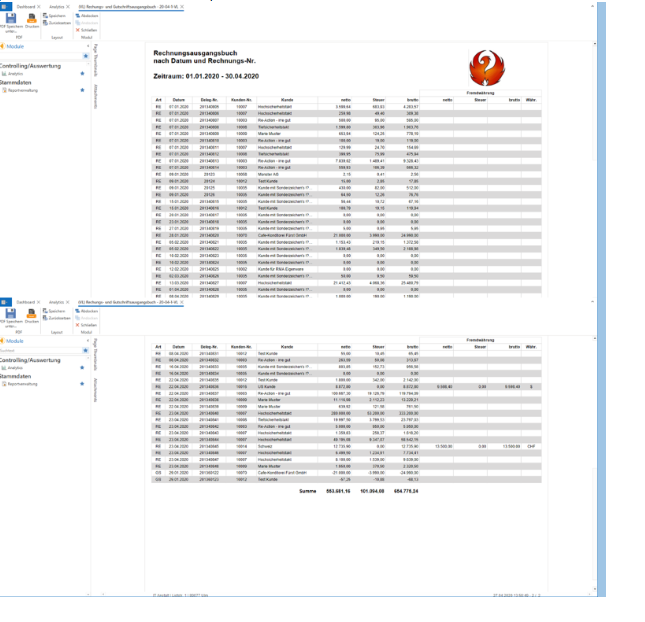
Task: Click the Suchtext search field in lower sidebar
Action: 38,351
